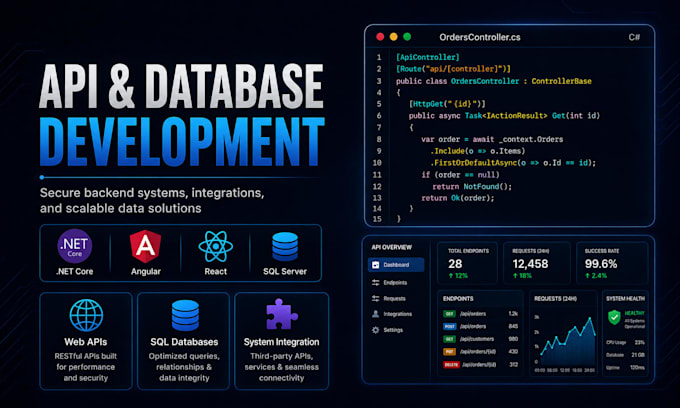Click the Database 21 GB value
The height and width of the screenshot is (408, 680).
[x=638, y=355]
